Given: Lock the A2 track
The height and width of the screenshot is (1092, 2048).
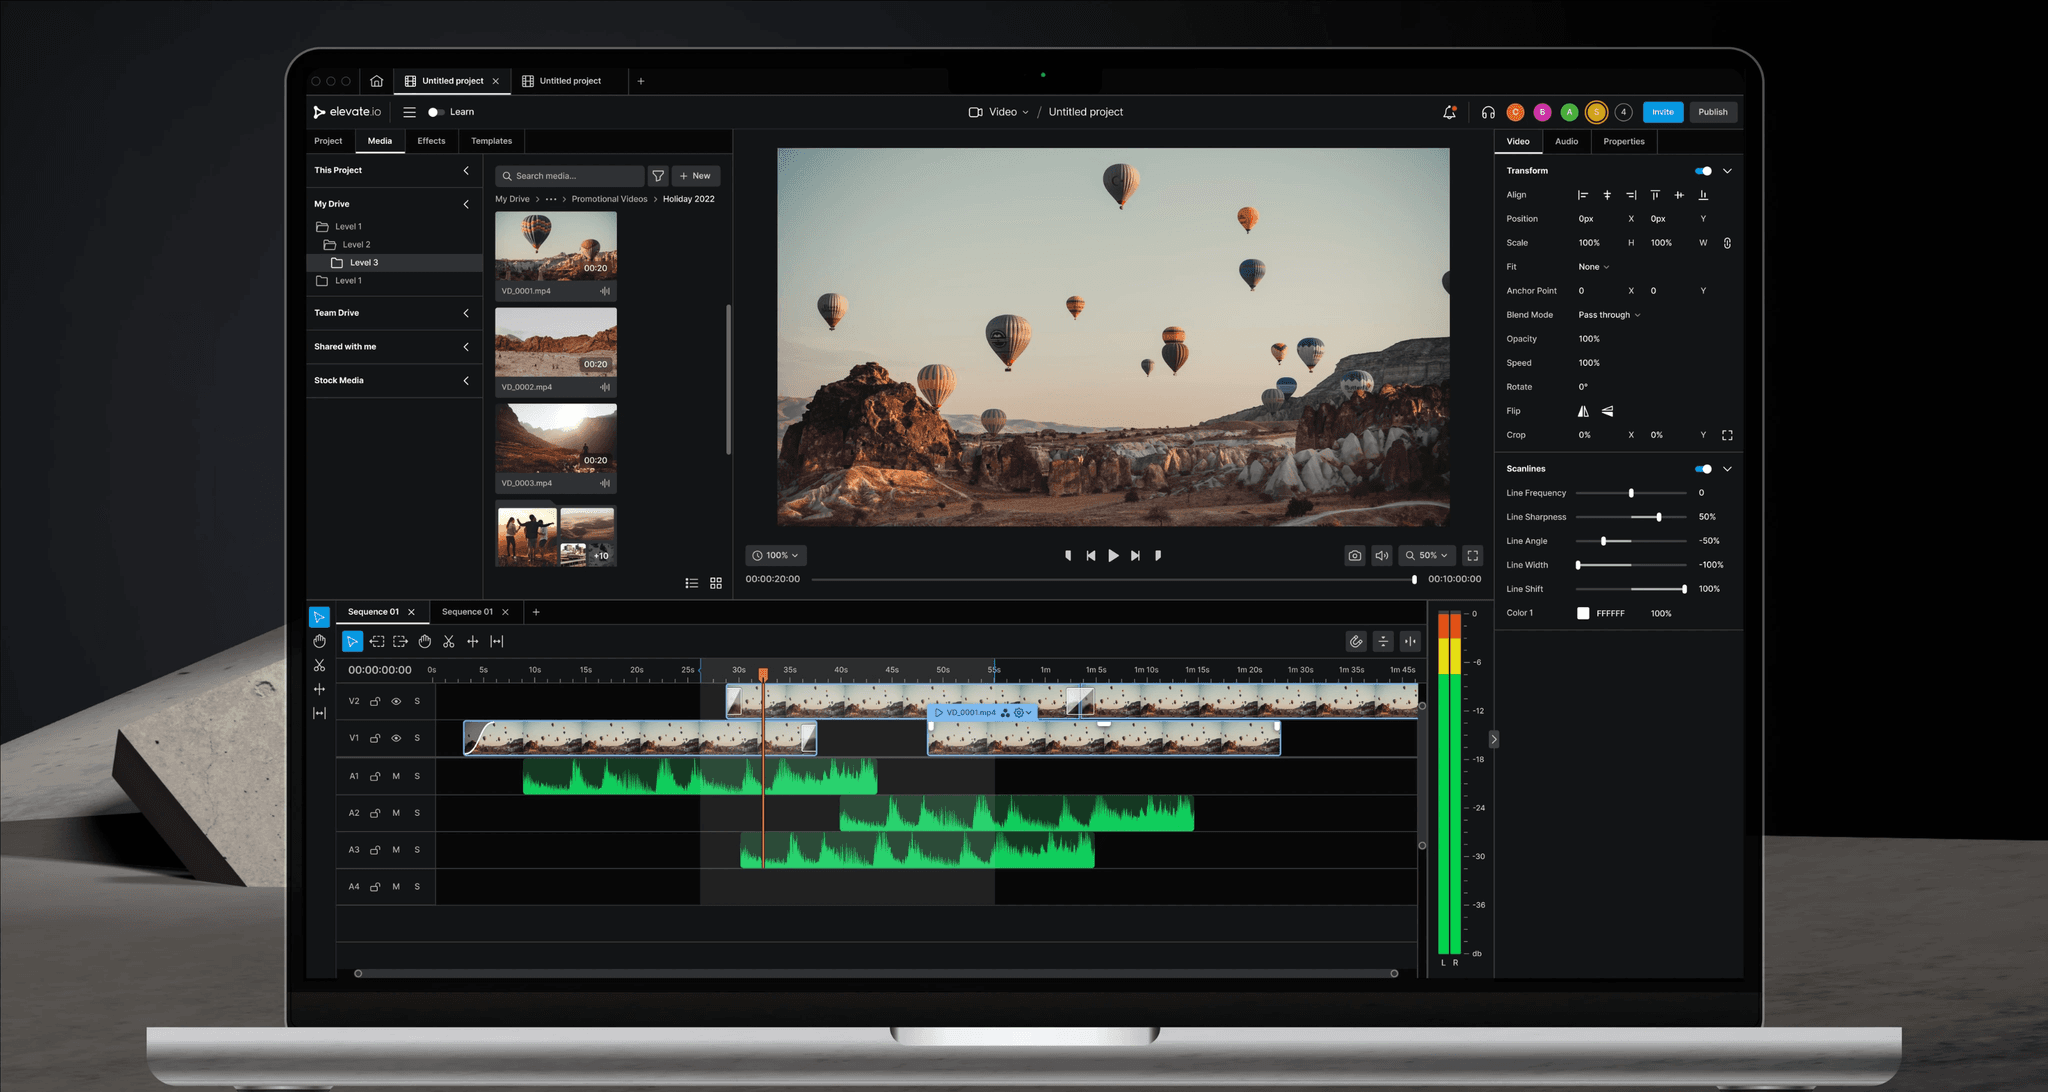Looking at the screenshot, I should (x=375, y=813).
